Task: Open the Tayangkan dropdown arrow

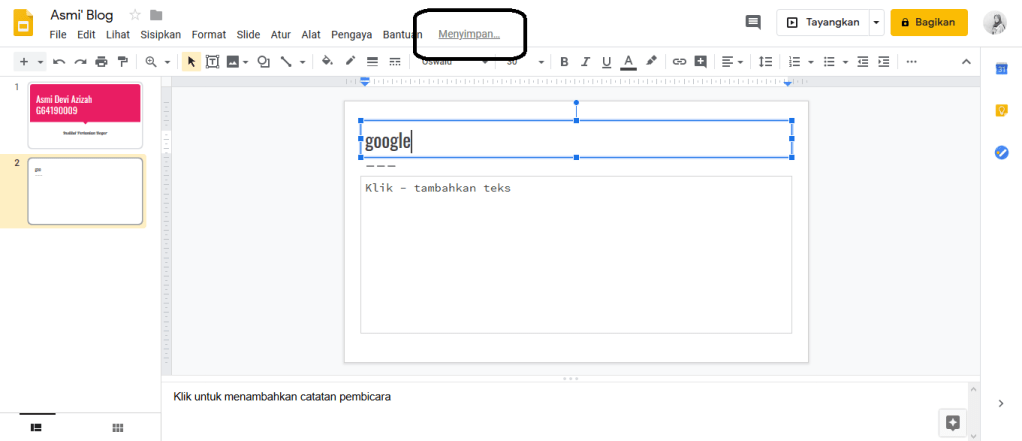Action: (x=877, y=22)
